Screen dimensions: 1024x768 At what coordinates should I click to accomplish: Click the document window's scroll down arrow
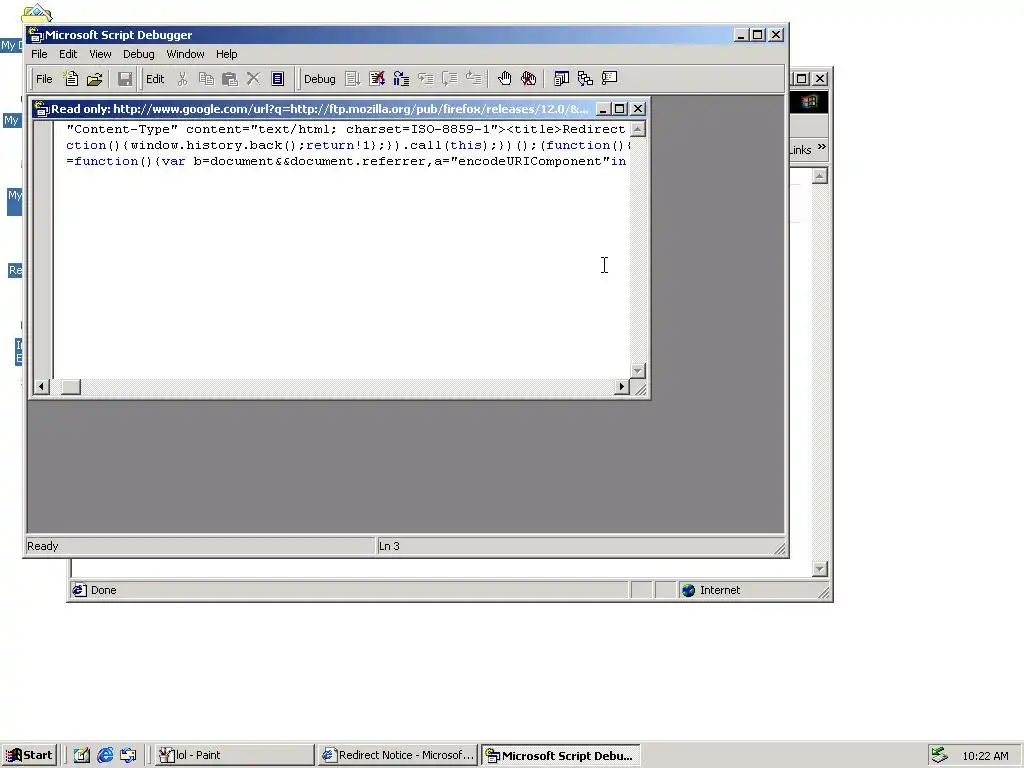pyautogui.click(x=638, y=371)
